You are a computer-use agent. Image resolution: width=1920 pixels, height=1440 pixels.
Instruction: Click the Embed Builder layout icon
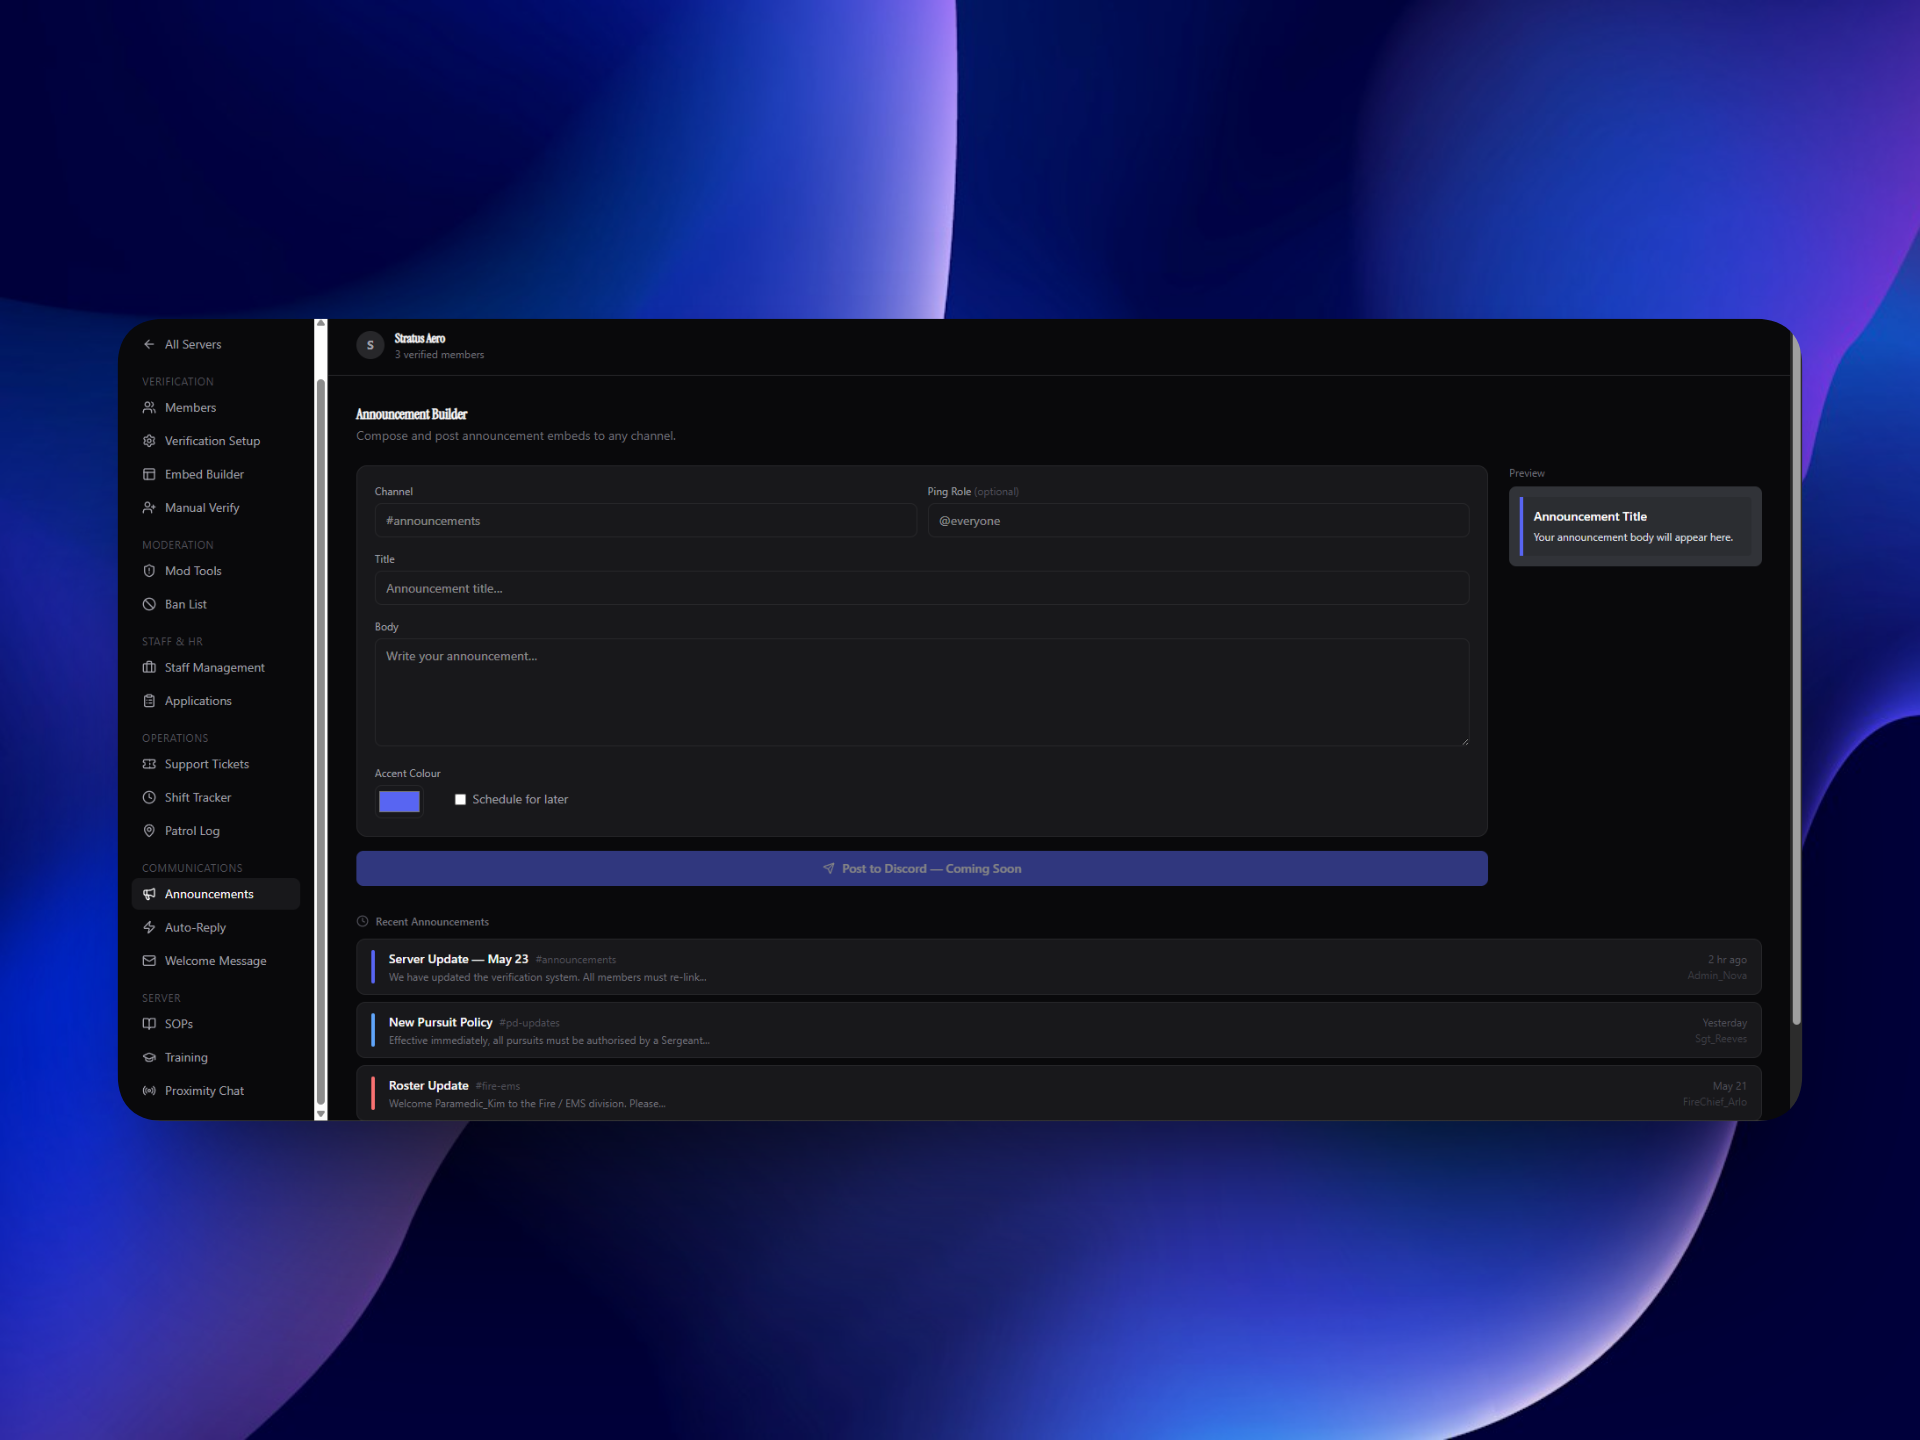(149, 474)
